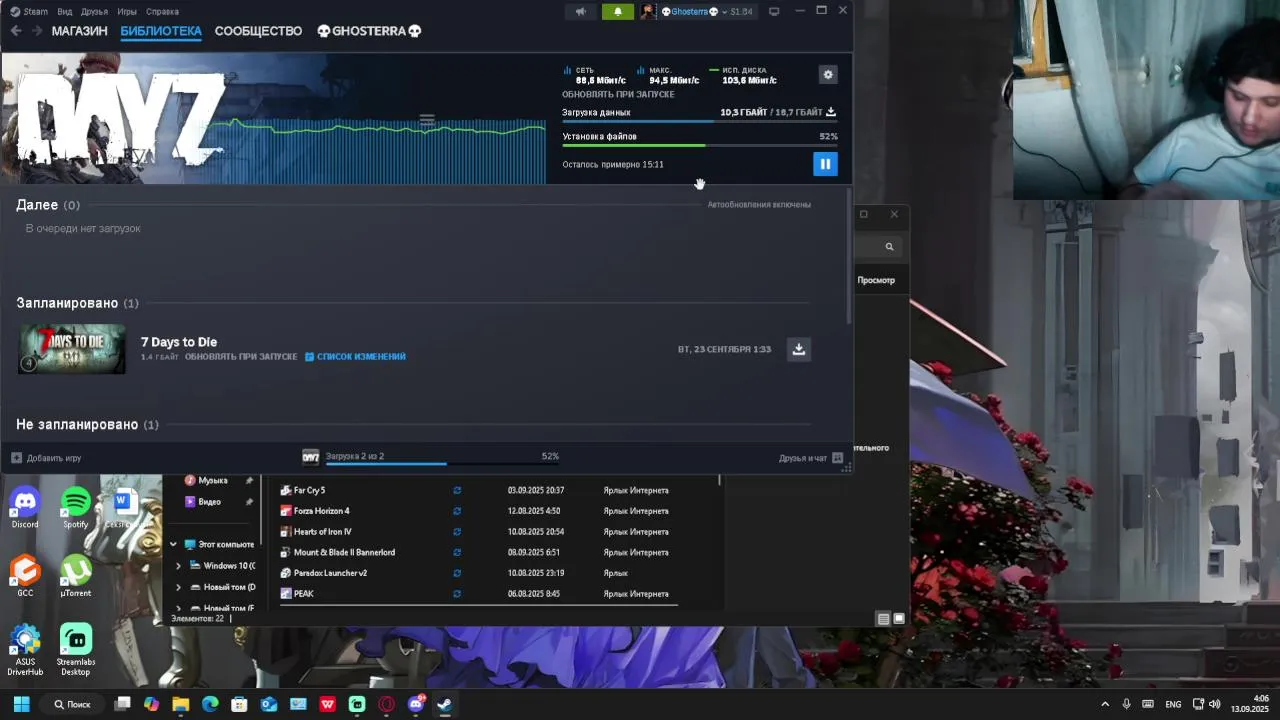Open the Discord desktop shortcut
1280x720 pixels.
(25, 508)
